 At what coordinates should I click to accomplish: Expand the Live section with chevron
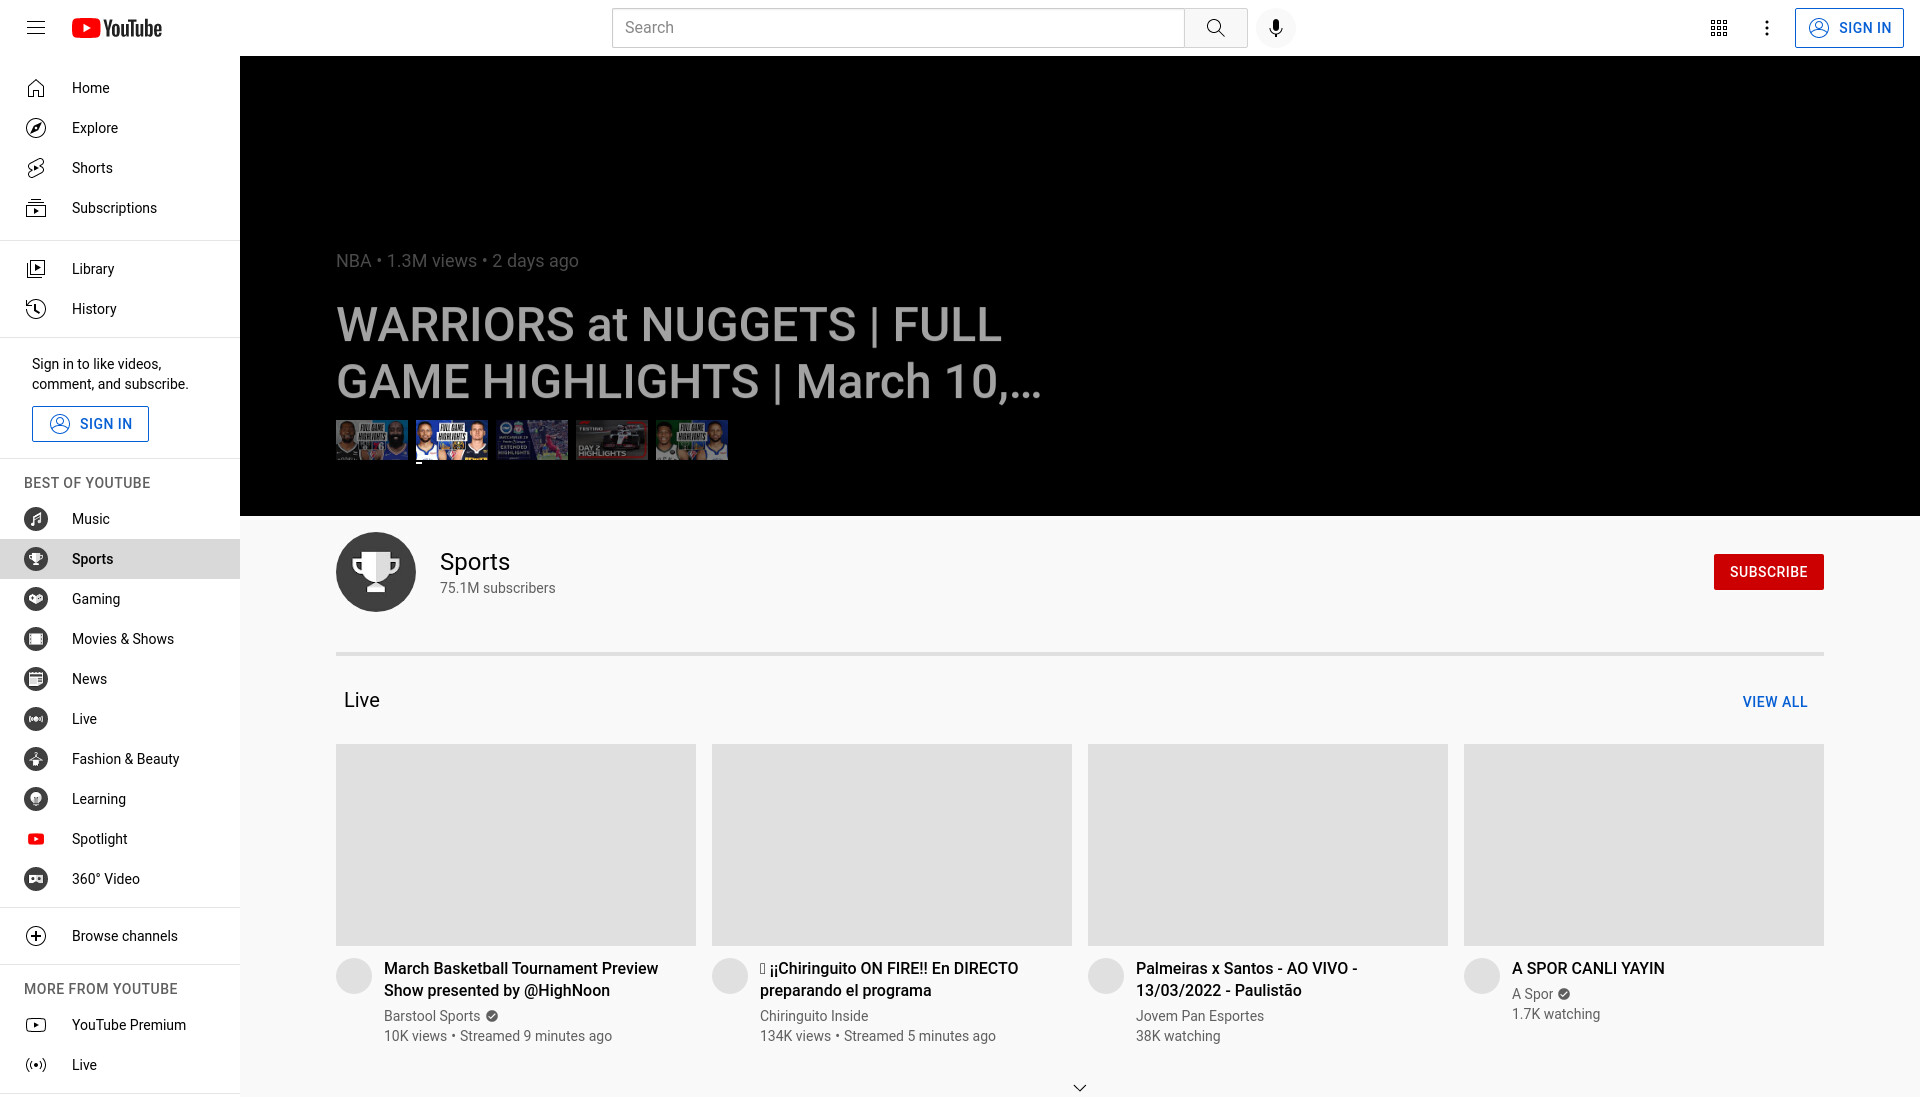point(1080,1087)
